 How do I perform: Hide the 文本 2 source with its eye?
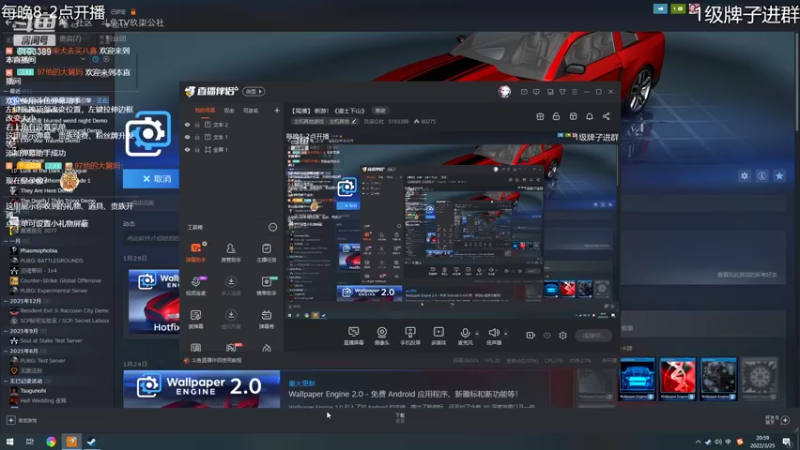tap(187, 124)
